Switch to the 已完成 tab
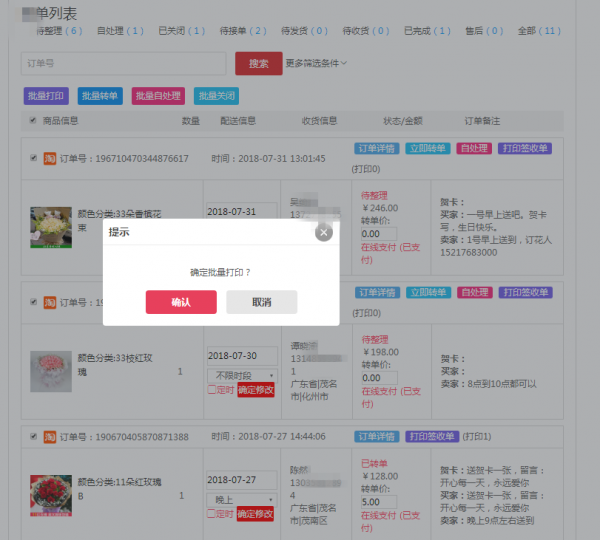Viewport: 600px width, 540px height. pyautogui.click(x=432, y=31)
